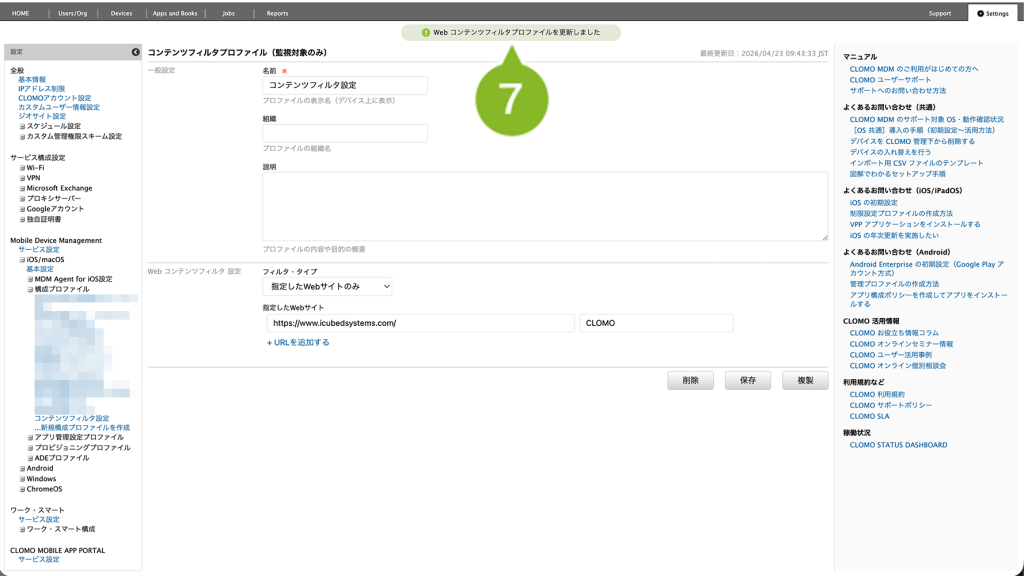Collapse the 設定 sidebar with arrow icon

coord(136,52)
